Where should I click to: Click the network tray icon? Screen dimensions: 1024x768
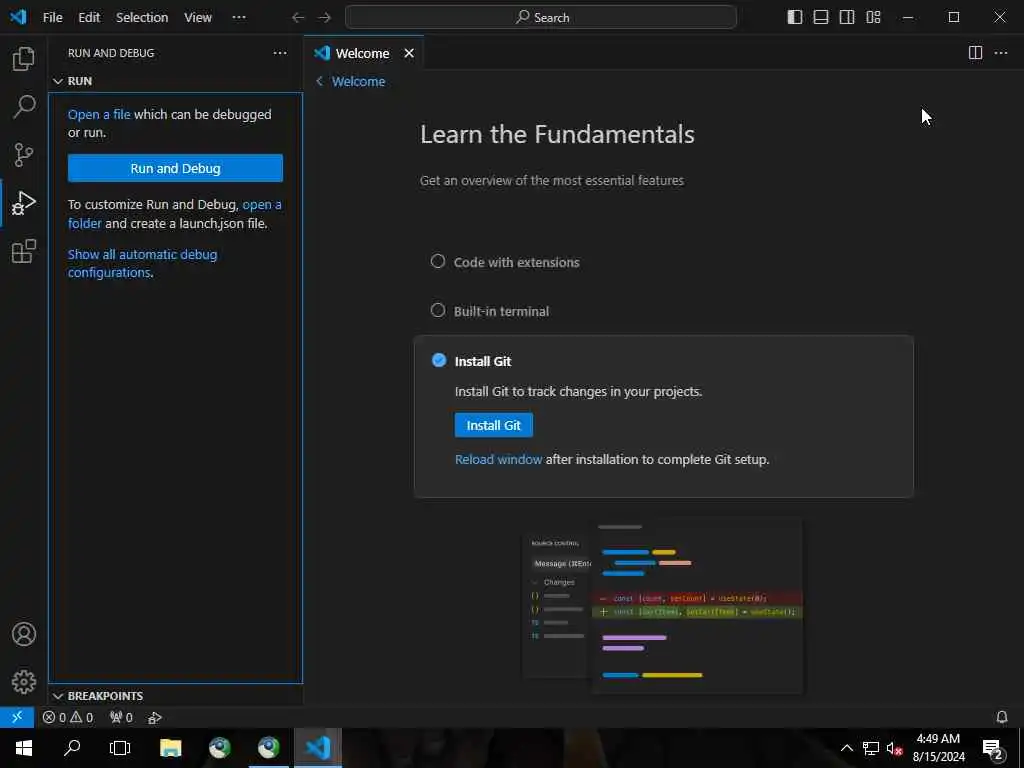[871, 748]
